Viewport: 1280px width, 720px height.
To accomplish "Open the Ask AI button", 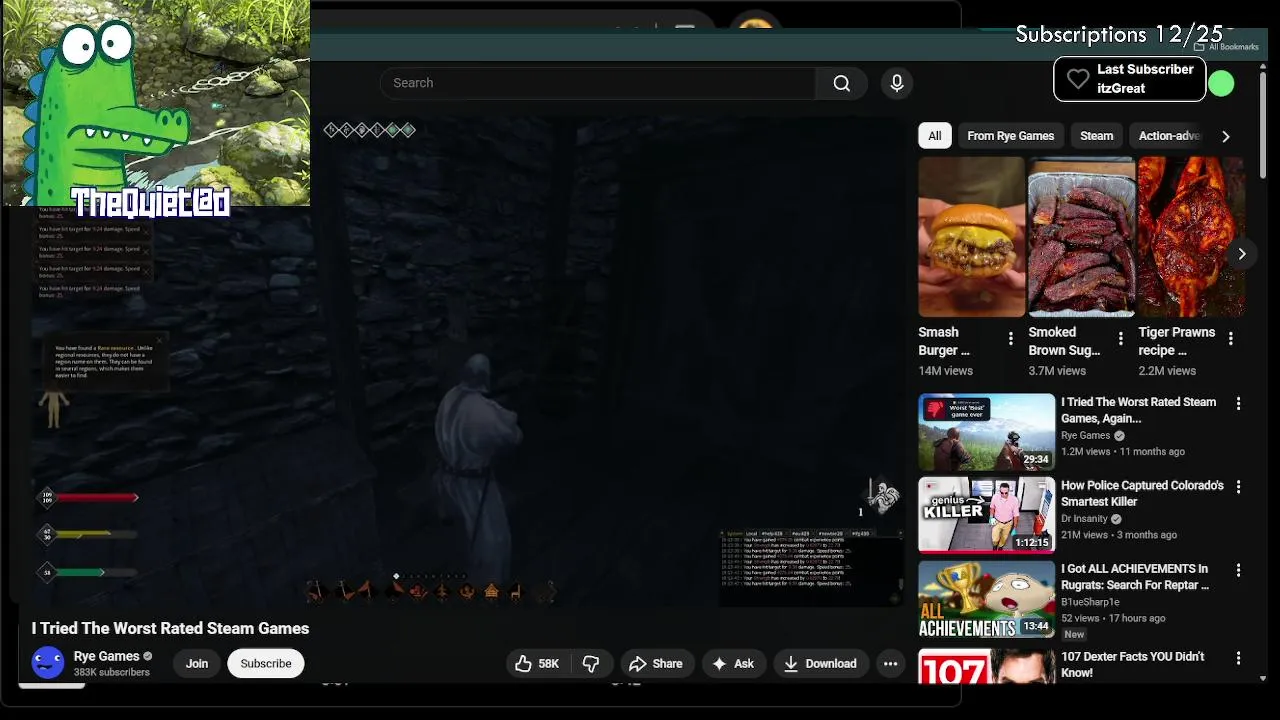I will pos(733,663).
